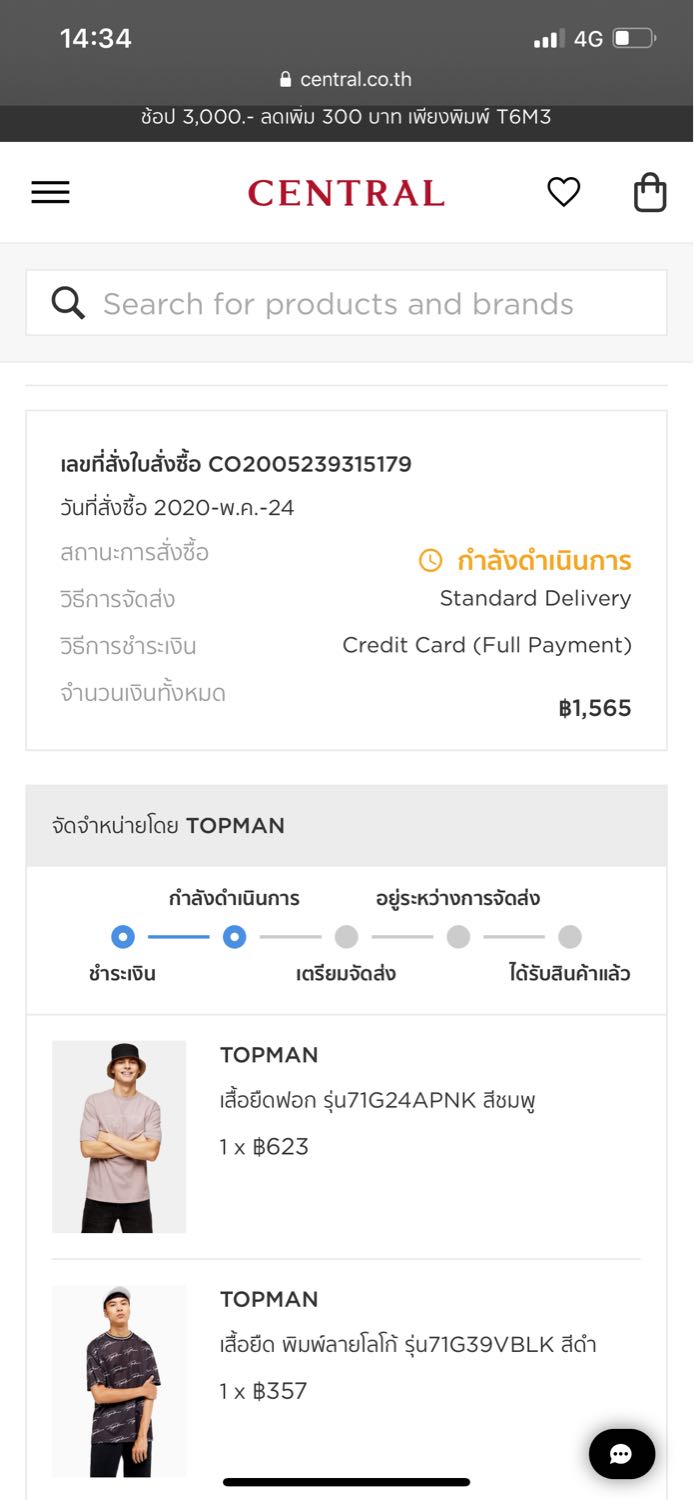
Task: Open the shopping bag cart
Action: pos(650,192)
